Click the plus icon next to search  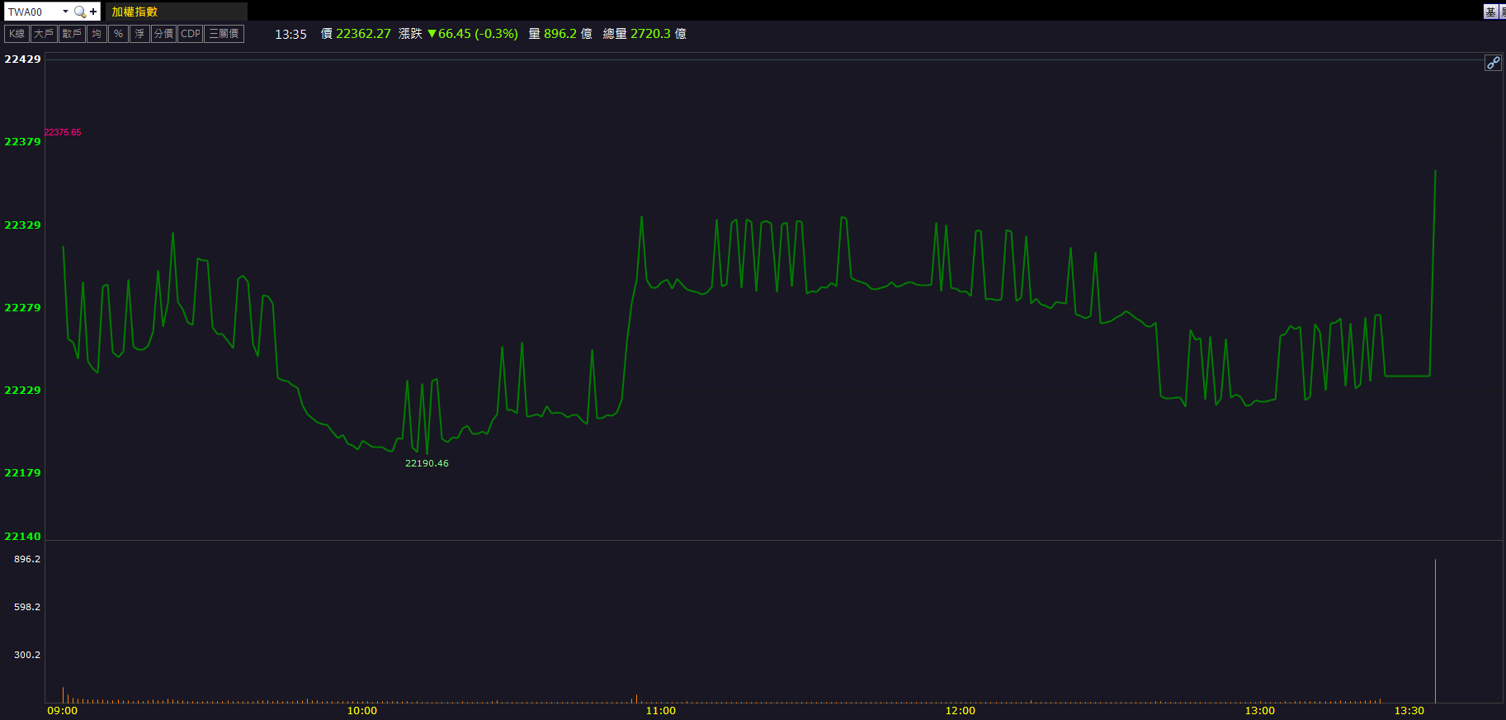pyautogui.click(x=94, y=12)
